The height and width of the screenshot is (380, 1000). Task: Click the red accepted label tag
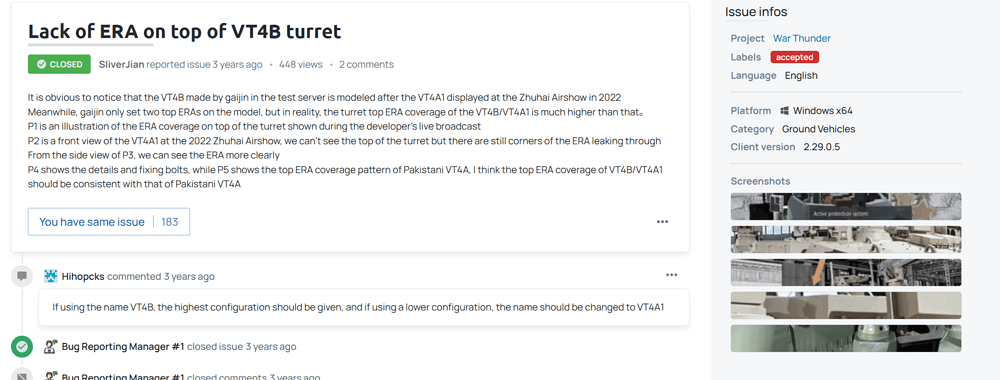coord(795,57)
